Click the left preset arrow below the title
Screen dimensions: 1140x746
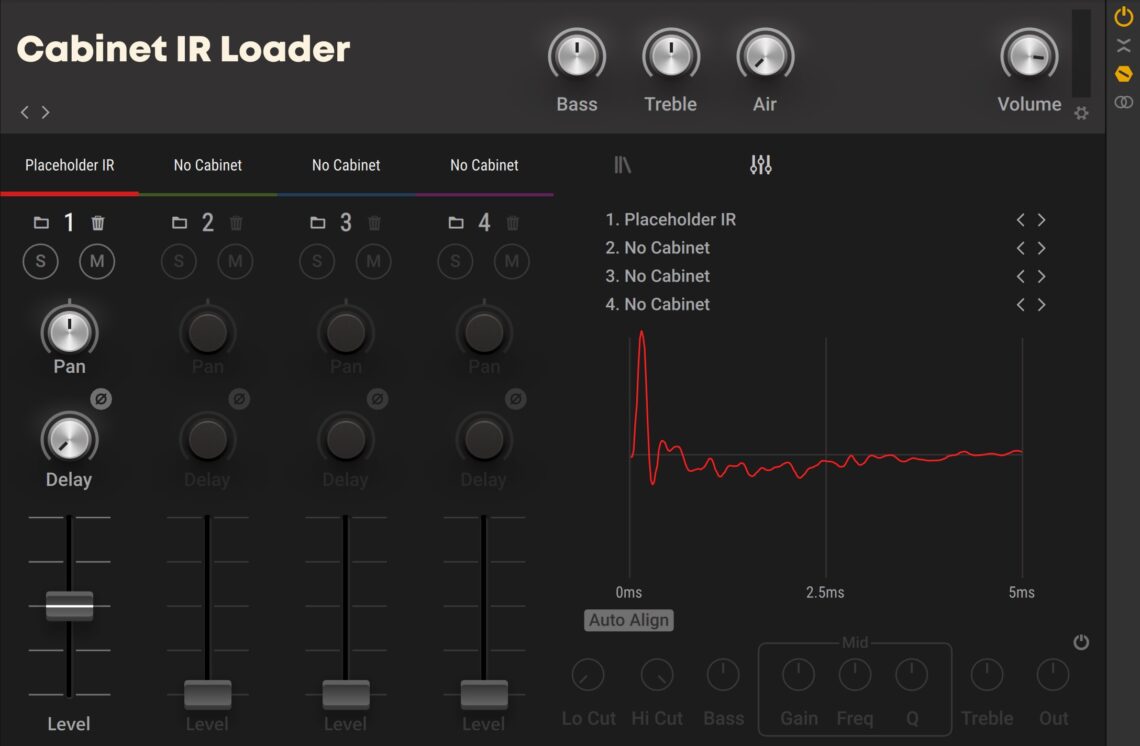pos(23,112)
